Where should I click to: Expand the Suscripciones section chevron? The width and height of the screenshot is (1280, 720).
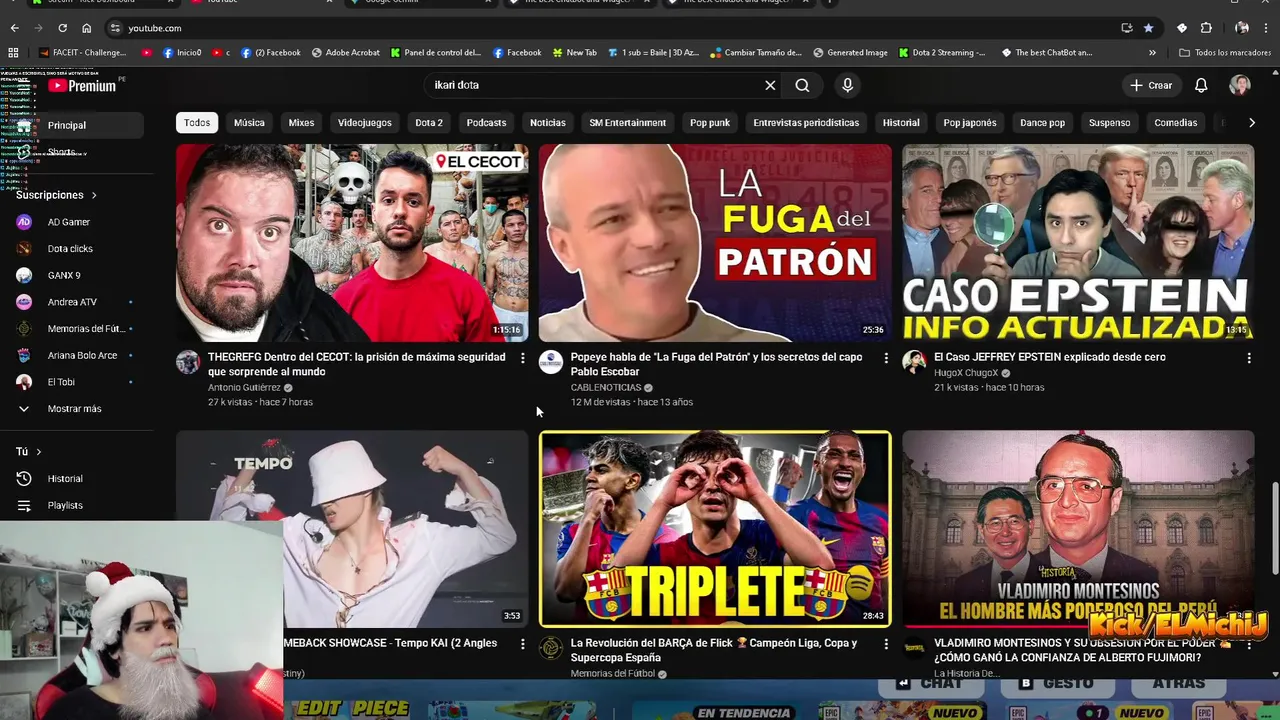pyautogui.click(x=94, y=195)
